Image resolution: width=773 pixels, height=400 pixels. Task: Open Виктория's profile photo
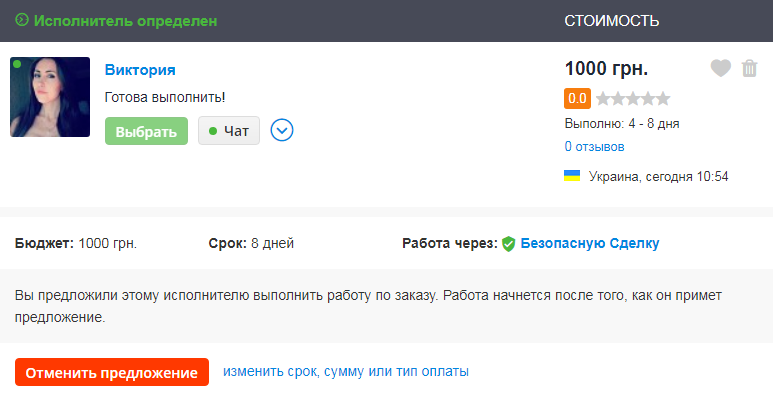point(50,97)
